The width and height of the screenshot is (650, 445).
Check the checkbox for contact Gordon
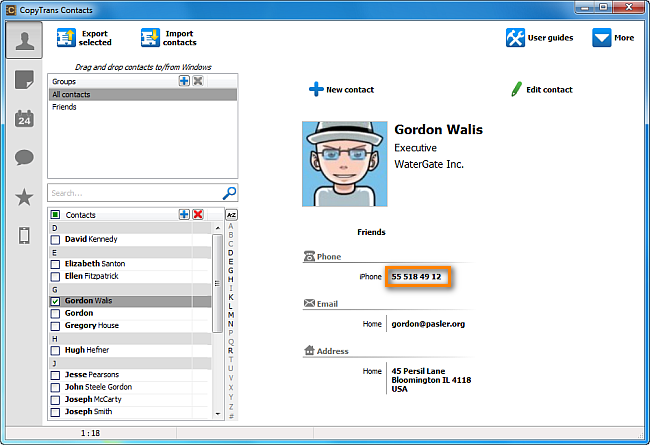click(55, 314)
